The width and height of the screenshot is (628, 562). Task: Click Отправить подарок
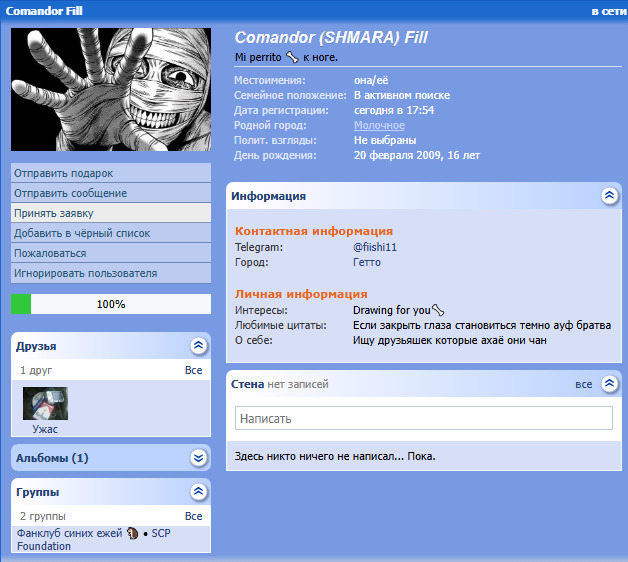click(x=111, y=173)
